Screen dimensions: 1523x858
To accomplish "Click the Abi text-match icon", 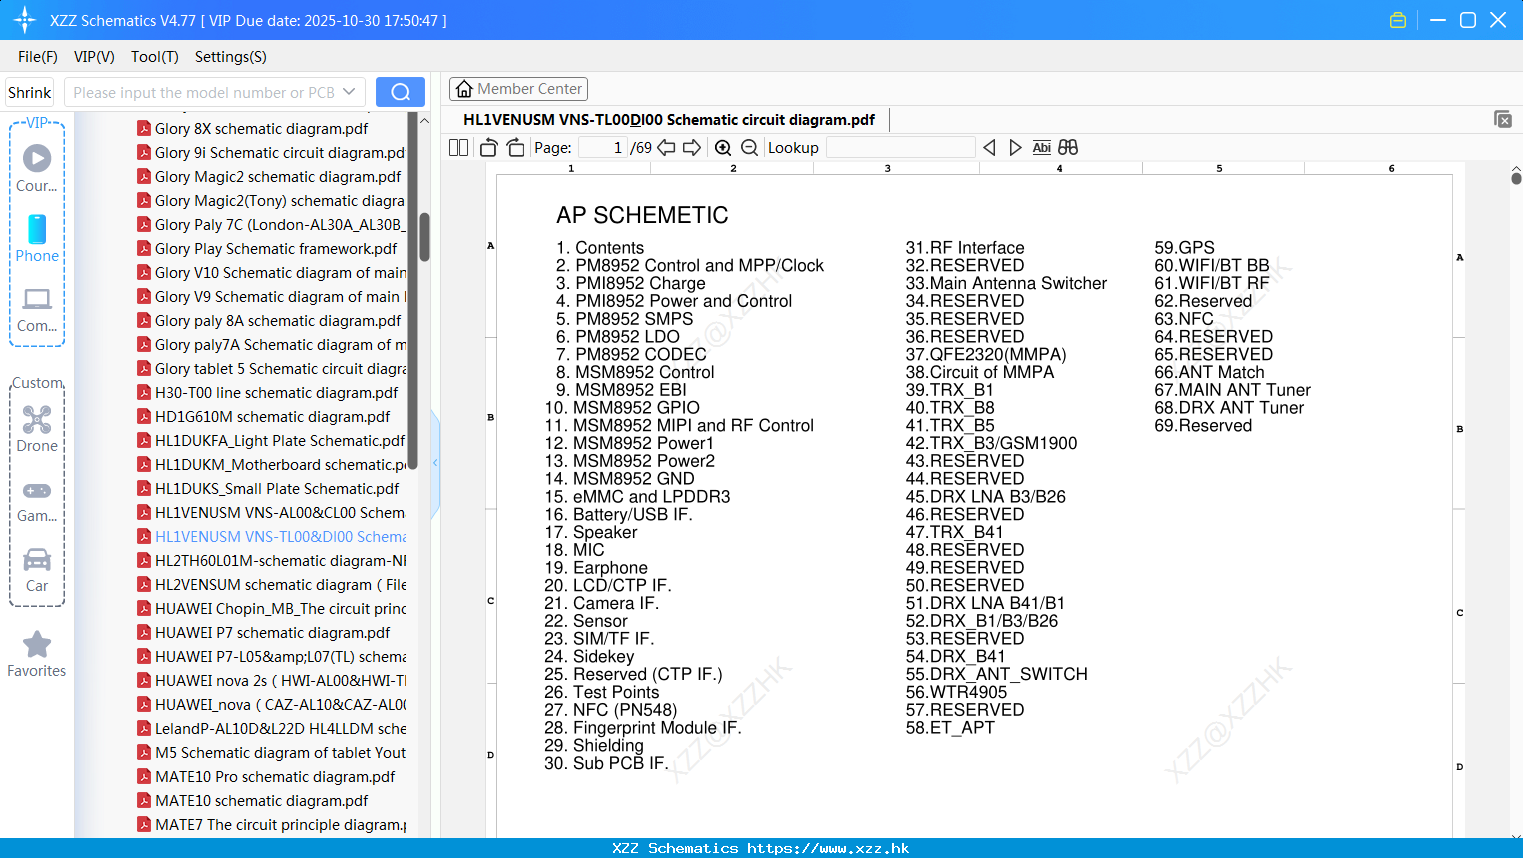I will click(1041, 147).
